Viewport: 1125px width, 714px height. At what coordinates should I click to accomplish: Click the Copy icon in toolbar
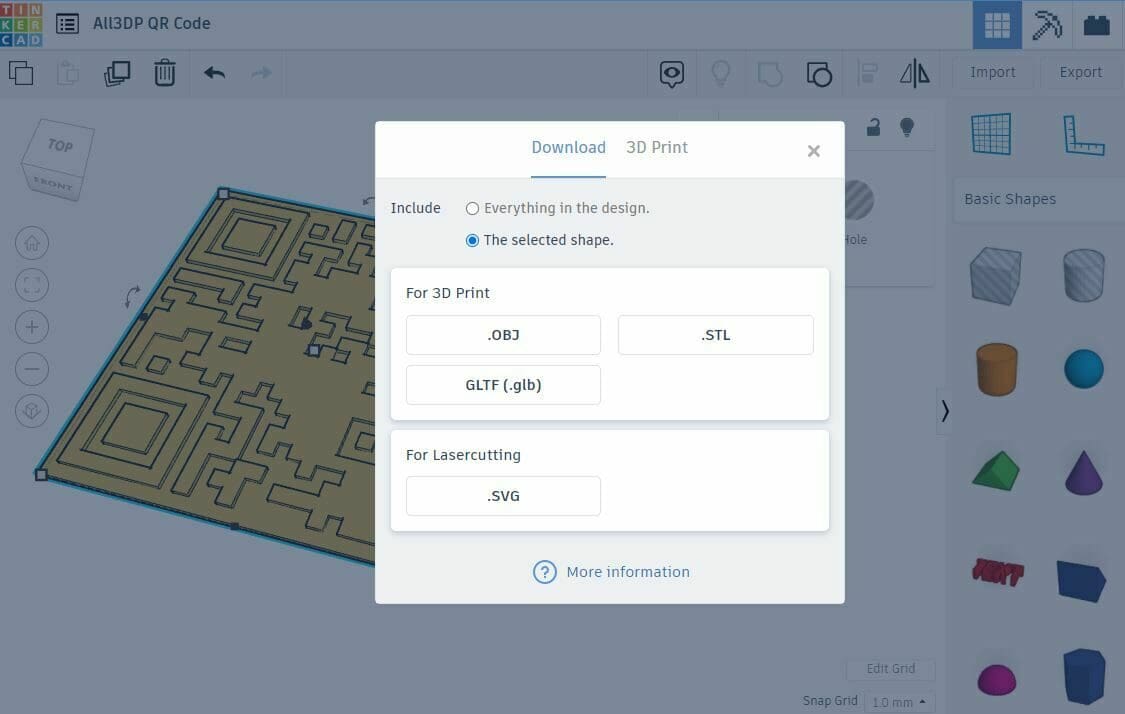click(x=21, y=72)
